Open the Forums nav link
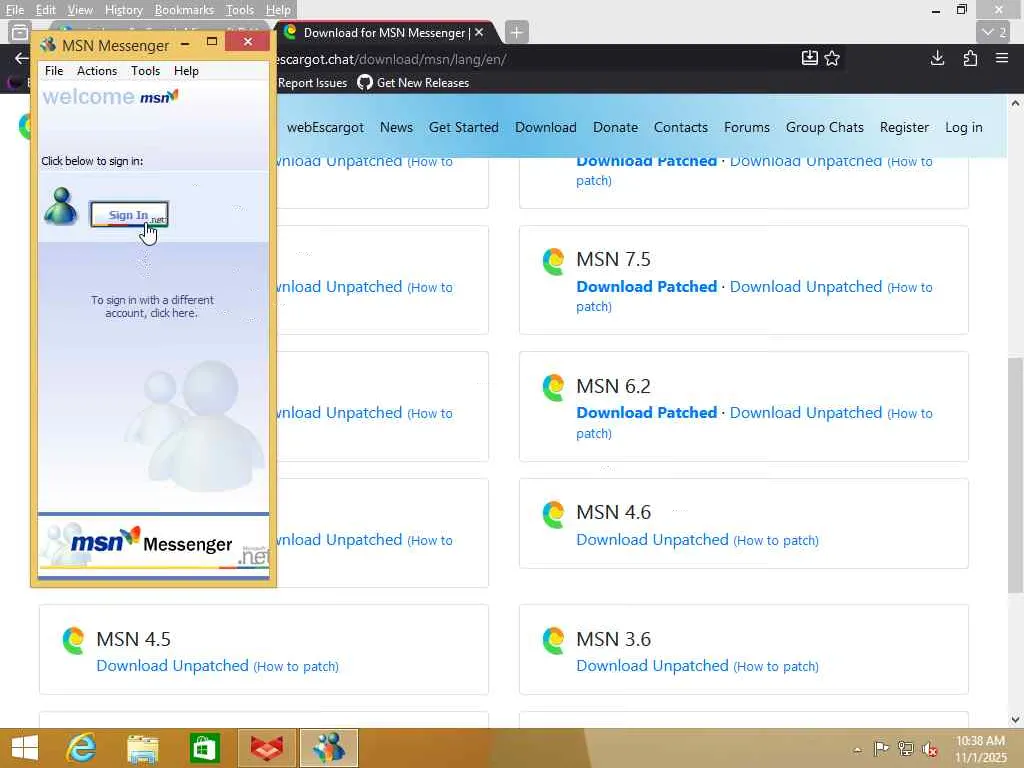The width and height of the screenshot is (1024, 768). 746,127
